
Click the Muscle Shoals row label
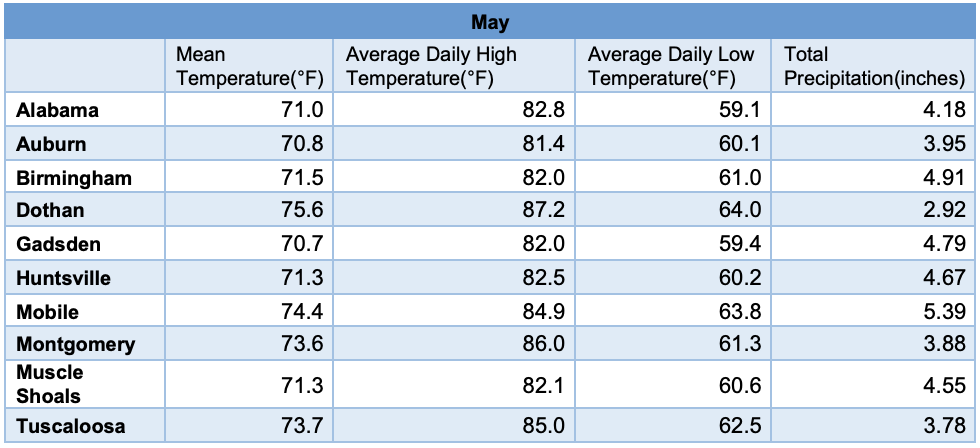49,384
